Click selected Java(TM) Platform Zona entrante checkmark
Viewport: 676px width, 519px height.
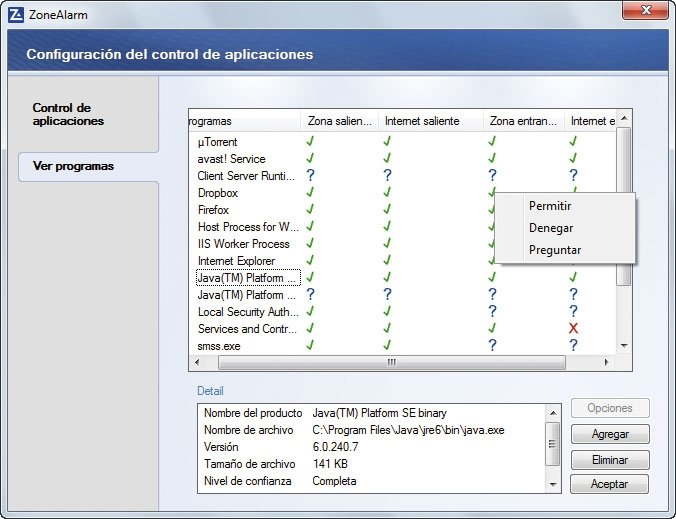pos(492,277)
